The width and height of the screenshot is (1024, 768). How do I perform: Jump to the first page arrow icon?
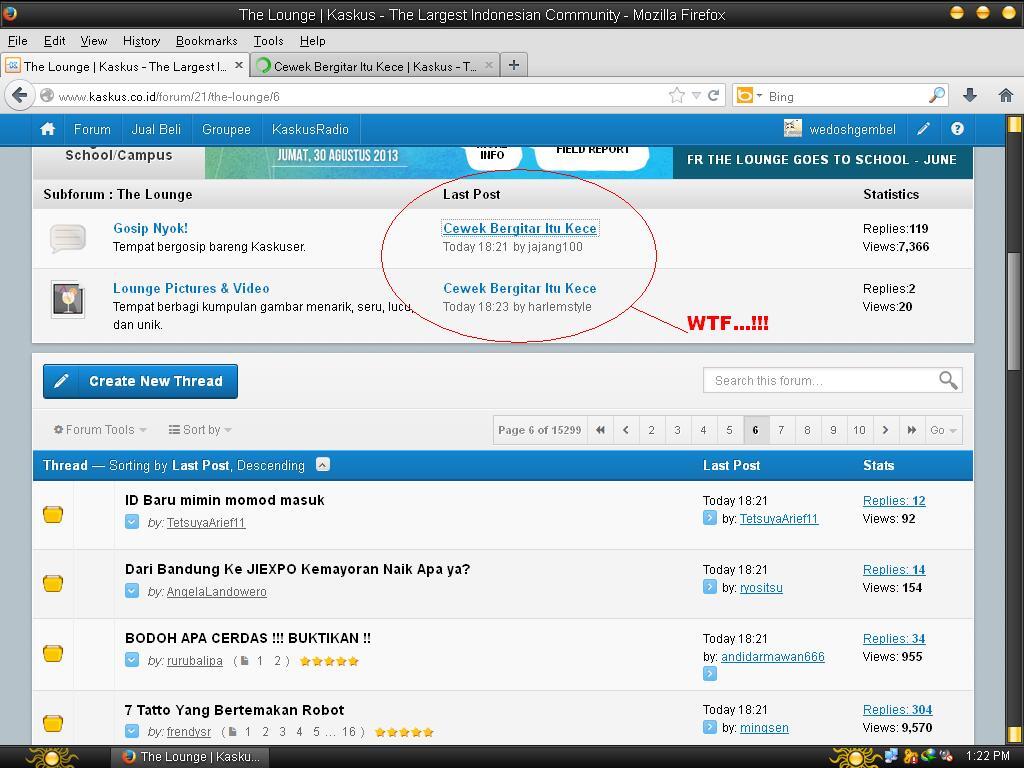click(x=600, y=430)
